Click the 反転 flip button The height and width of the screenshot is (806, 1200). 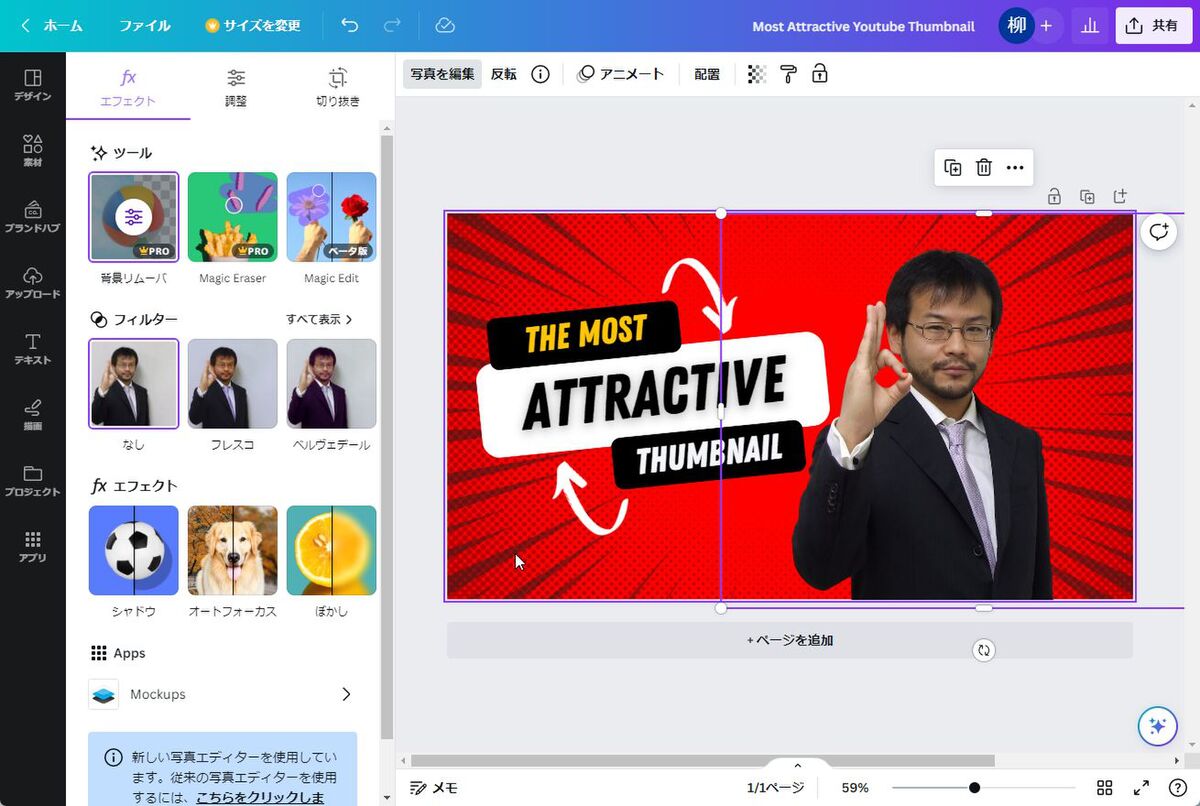[x=504, y=74]
